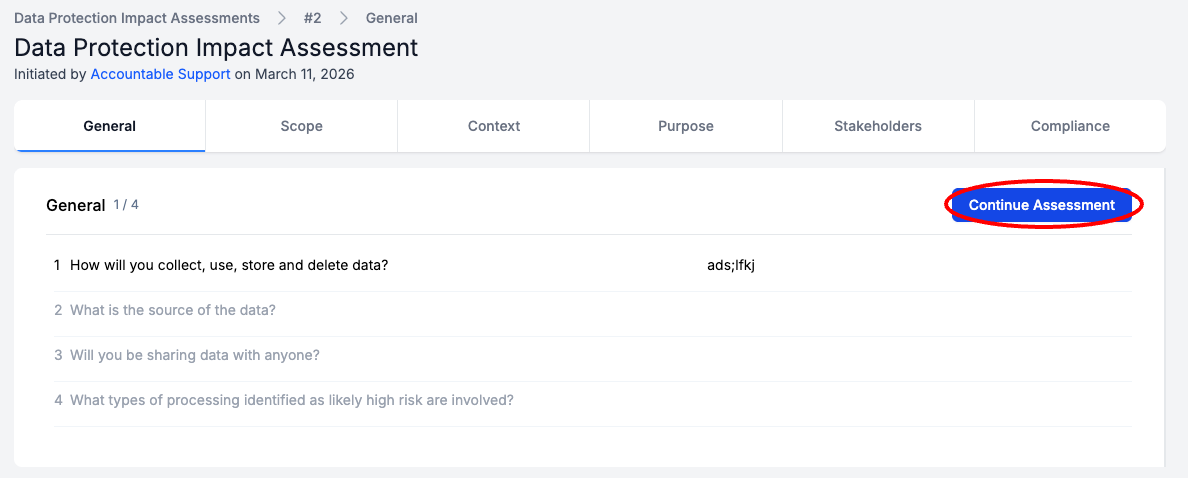Open the question about sharing data
The width and height of the screenshot is (1188, 478).
tap(195, 355)
